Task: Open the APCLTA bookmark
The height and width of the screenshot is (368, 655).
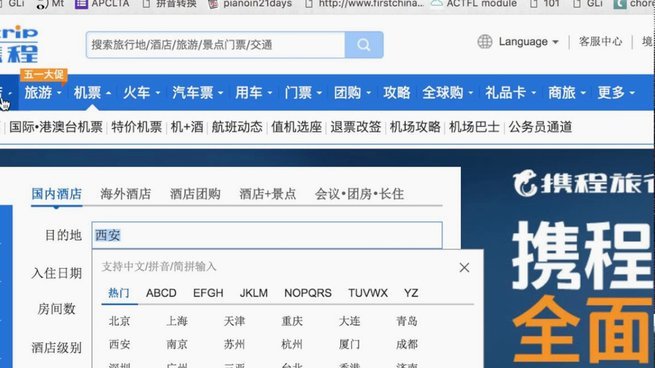Action: pyautogui.click(x=102, y=4)
